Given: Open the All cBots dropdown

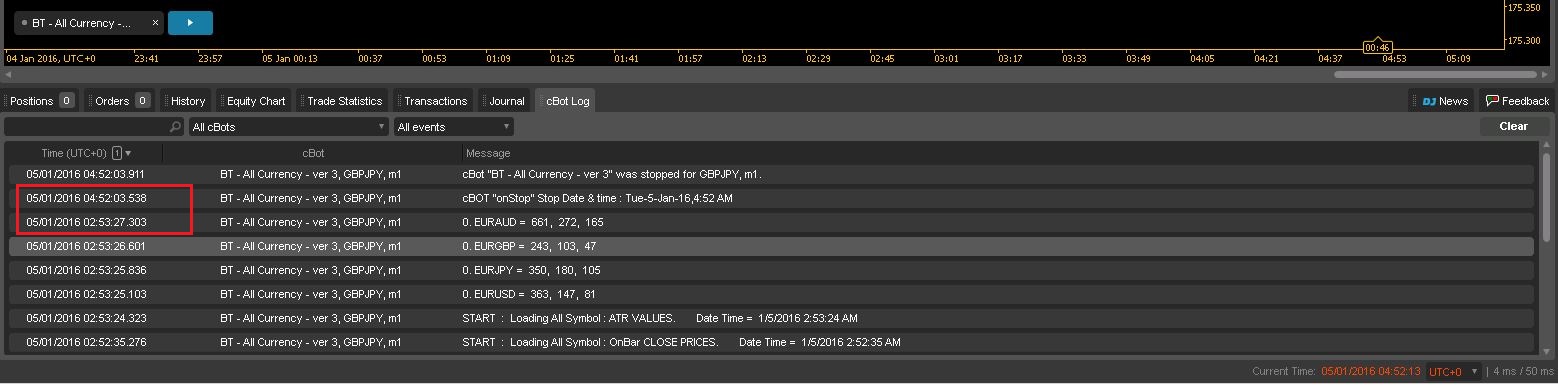Looking at the screenshot, I should point(288,127).
